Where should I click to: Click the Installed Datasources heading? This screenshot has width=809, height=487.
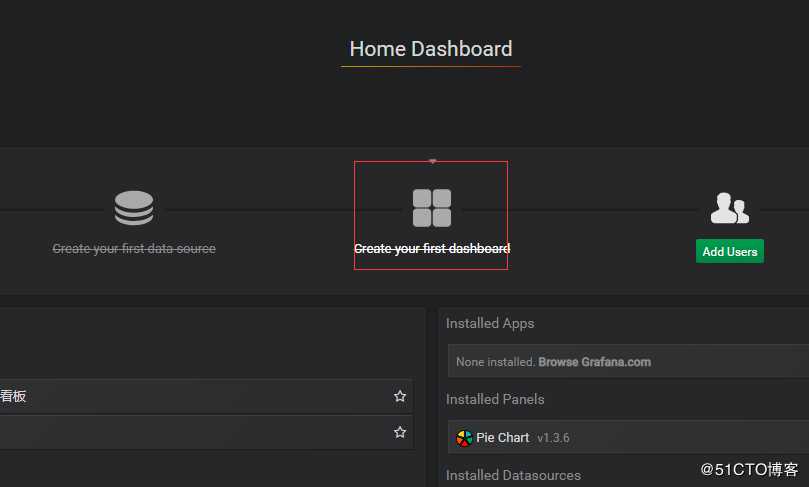click(x=513, y=475)
